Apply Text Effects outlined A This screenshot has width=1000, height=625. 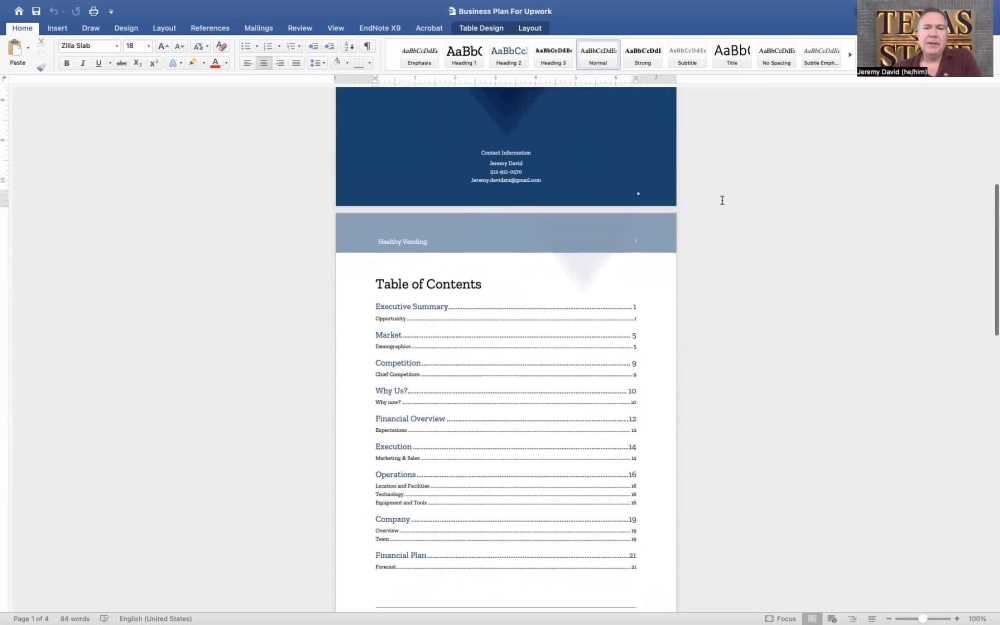pyautogui.click(x=172, y=63)
